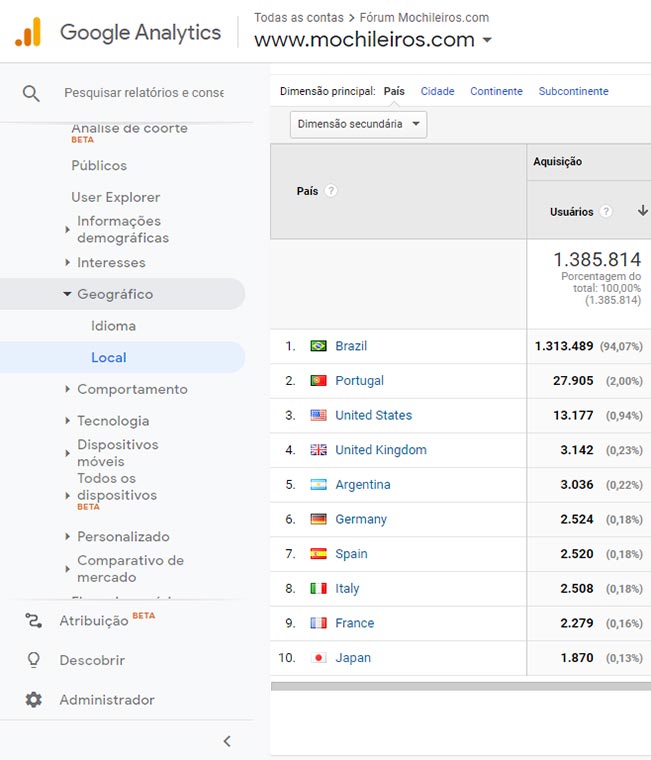
Task: Click the Usuários column header
Action: coord(572,212)
